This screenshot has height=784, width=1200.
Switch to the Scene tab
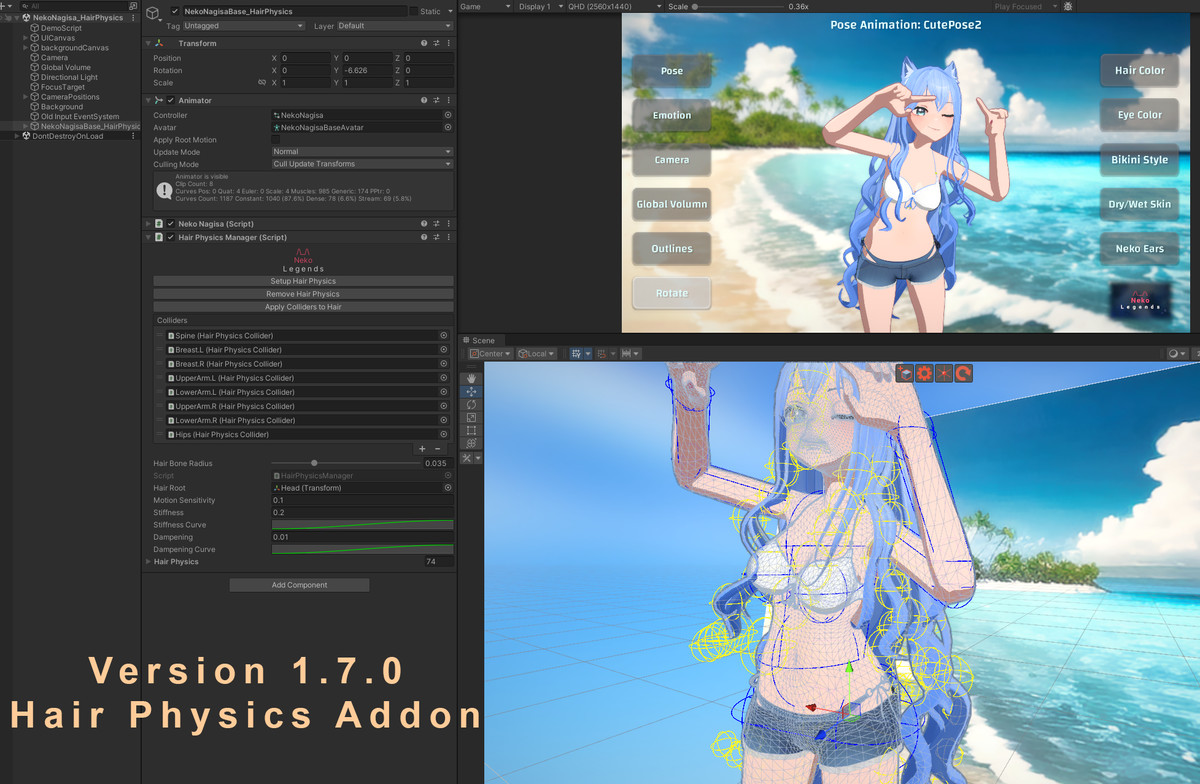479,341
